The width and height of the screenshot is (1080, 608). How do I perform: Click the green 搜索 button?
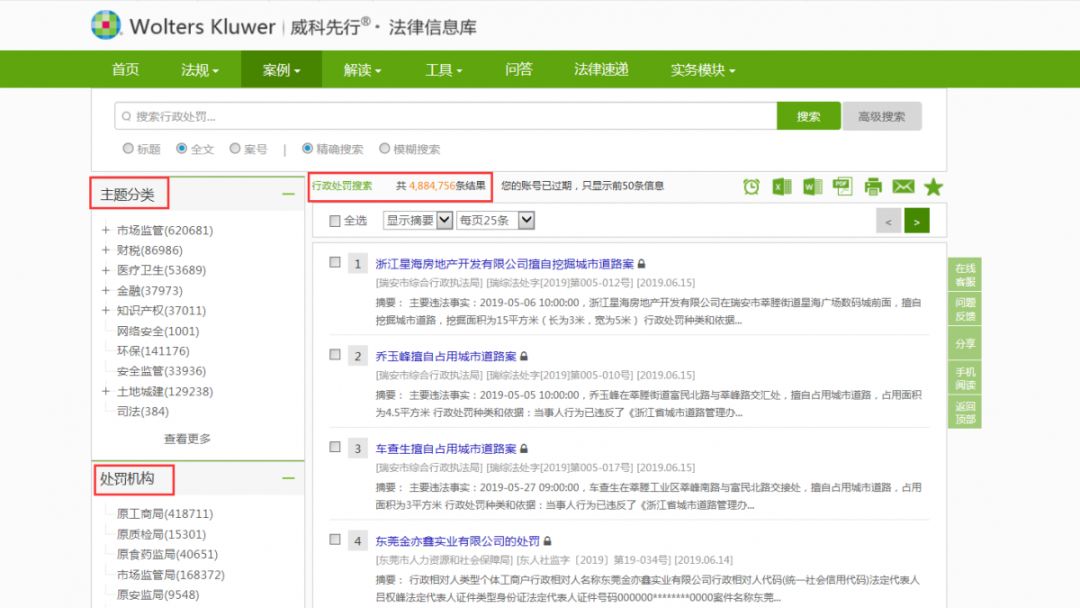[x=808, y=116]
